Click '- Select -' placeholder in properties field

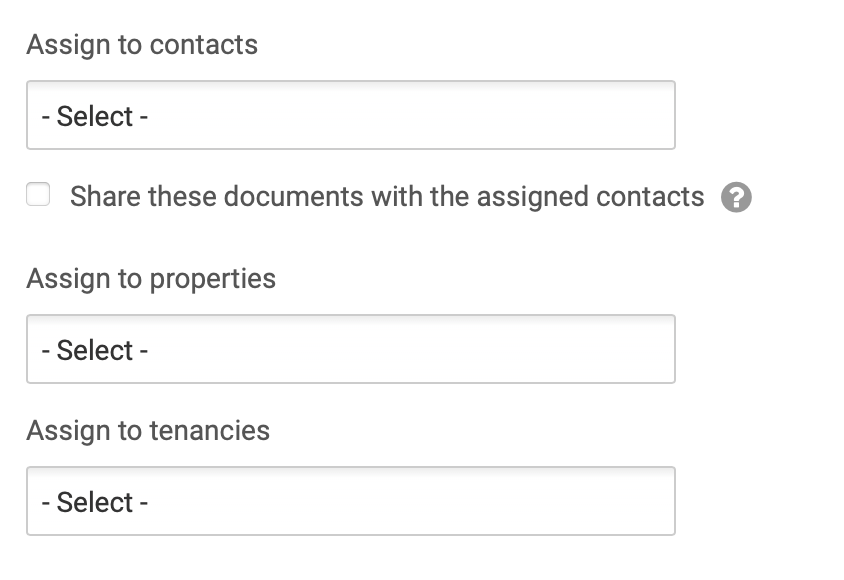tap(95, 350)
